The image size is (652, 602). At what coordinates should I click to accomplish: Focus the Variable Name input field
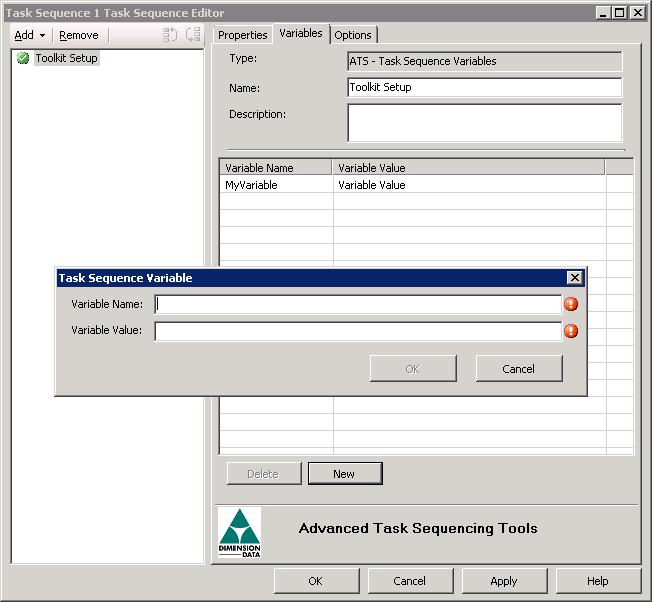click(358, 304)
